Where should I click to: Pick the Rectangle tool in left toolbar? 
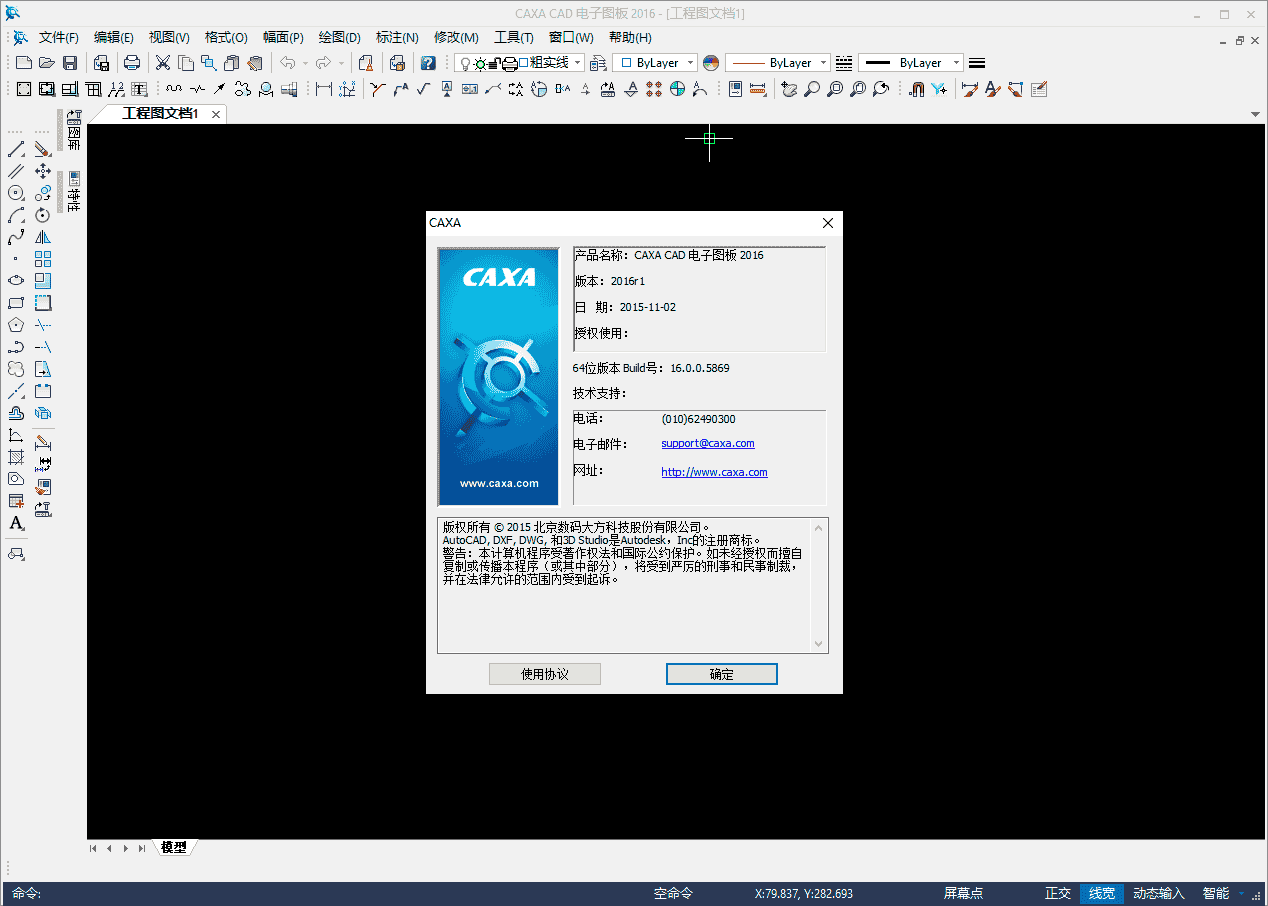pyautogui.click(x=15, y=301)
